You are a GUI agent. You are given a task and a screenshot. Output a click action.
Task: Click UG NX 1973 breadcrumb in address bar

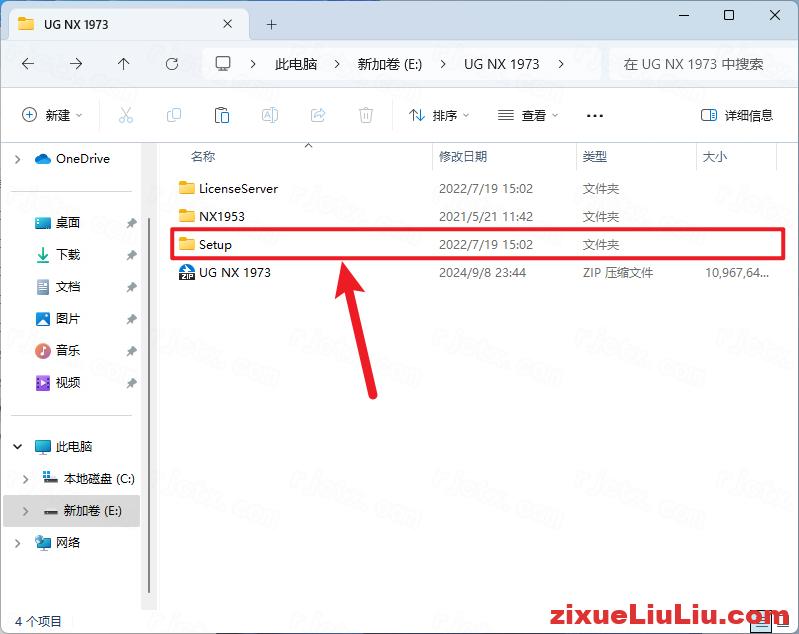click(x=501, y=64)
